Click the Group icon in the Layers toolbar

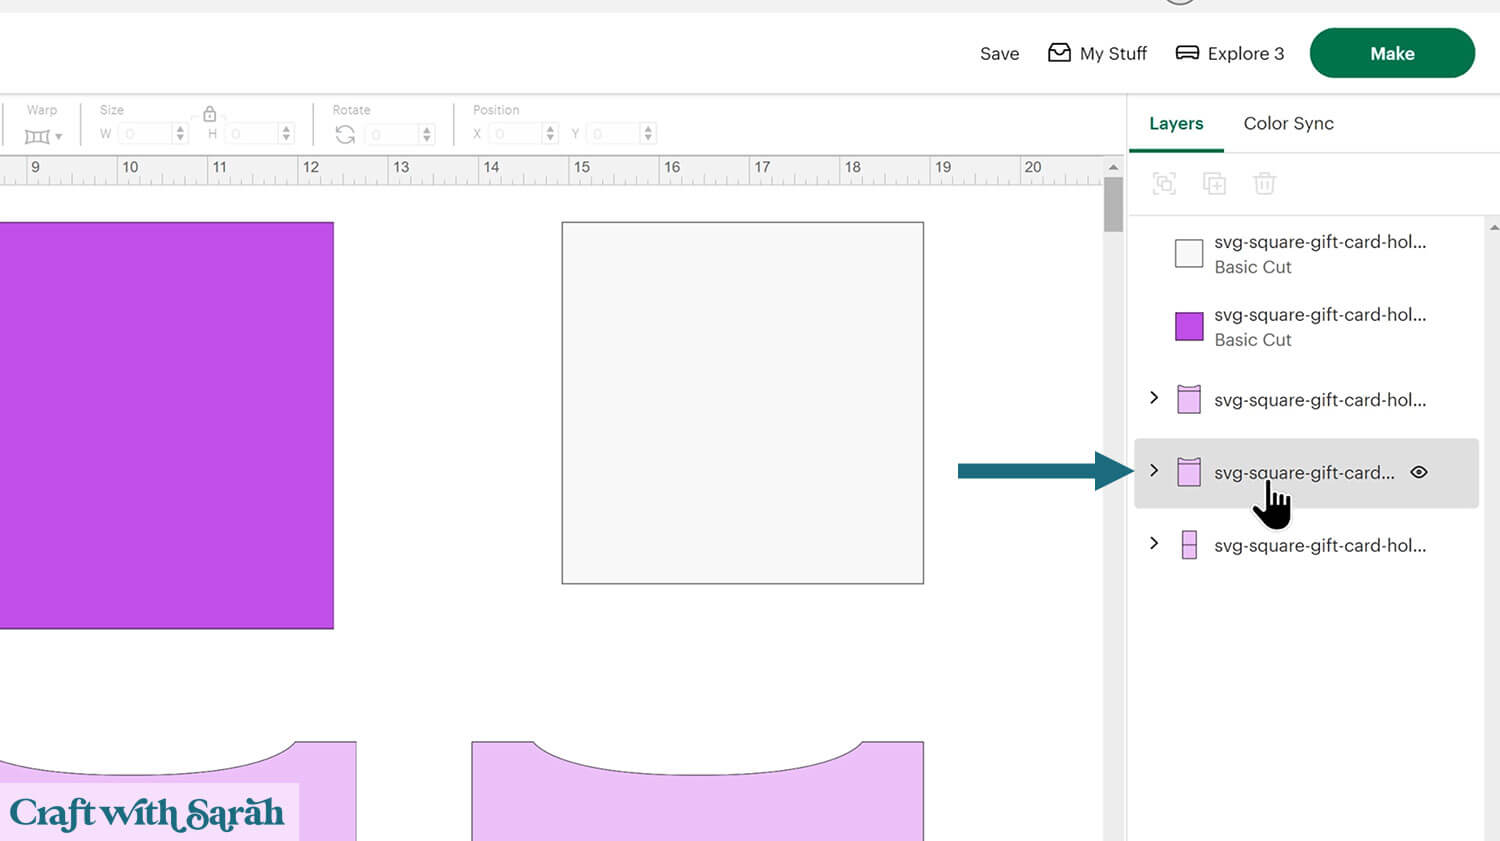pos(1164,184)
